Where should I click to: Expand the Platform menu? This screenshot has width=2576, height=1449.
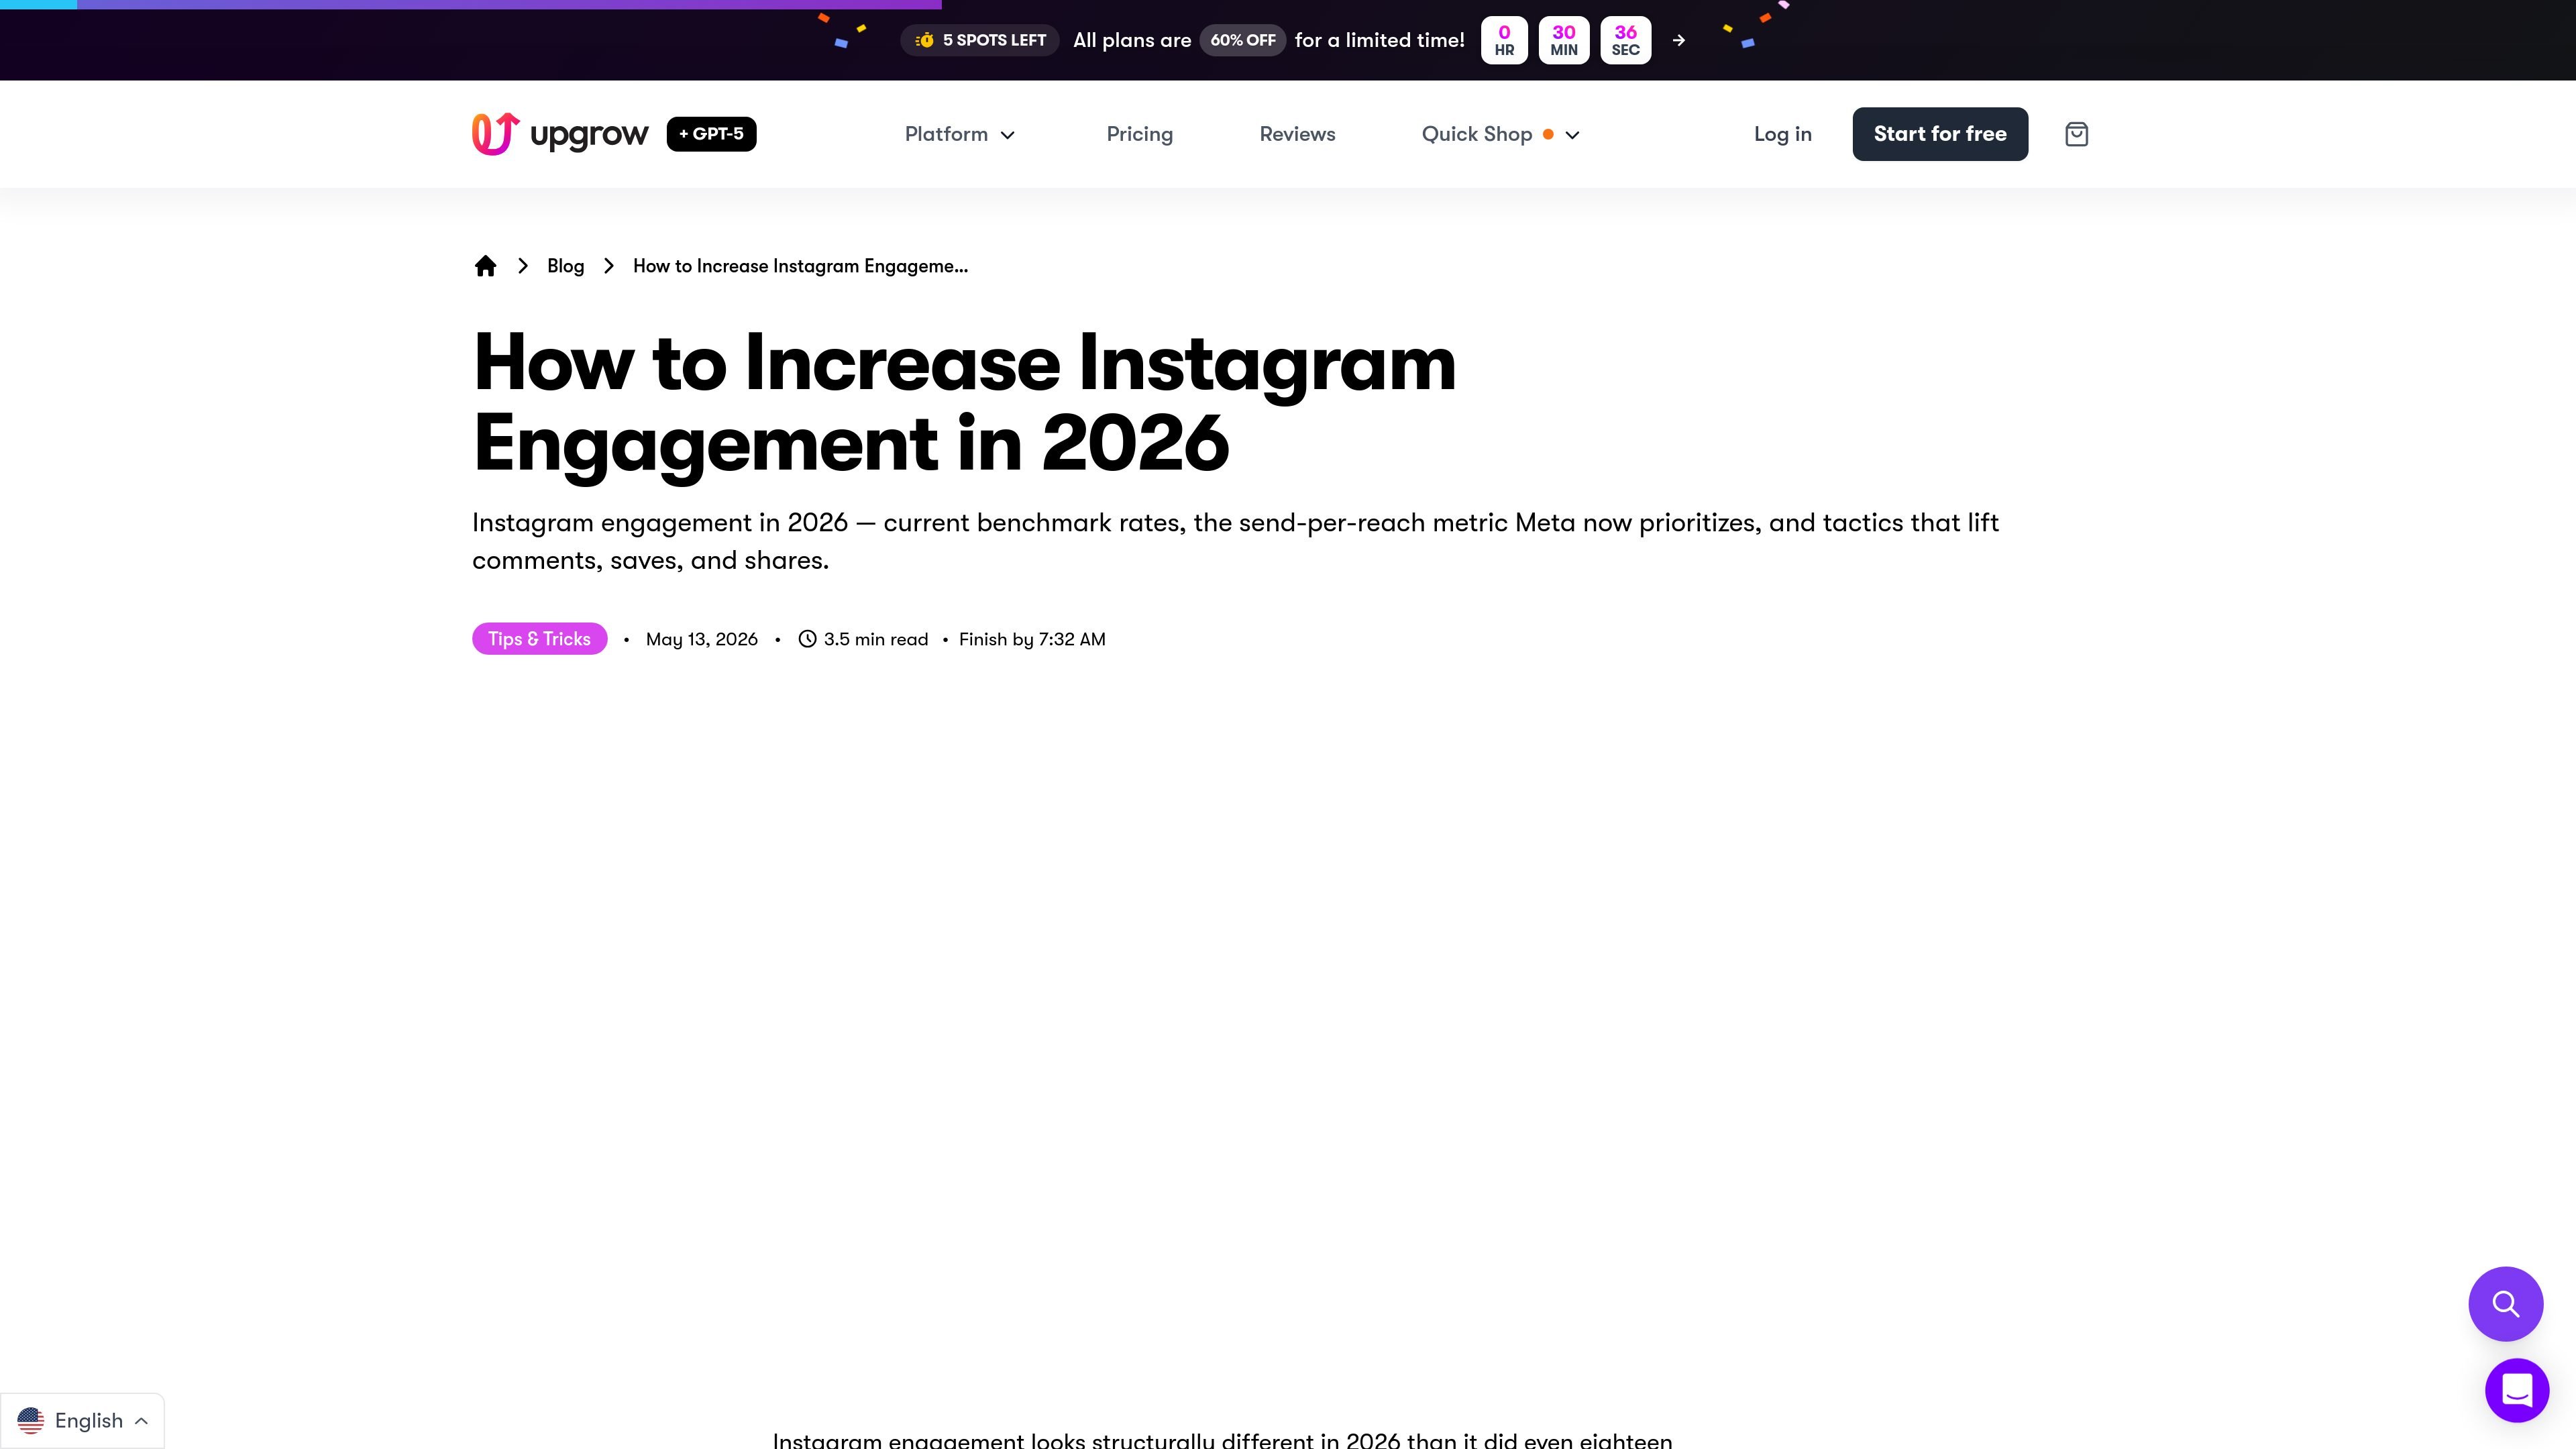click(x=959, y=134)
